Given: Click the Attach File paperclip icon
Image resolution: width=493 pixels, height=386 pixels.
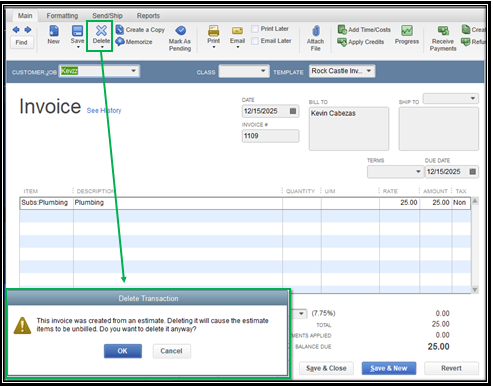Looking at the screenshot, I should point(316,31).
